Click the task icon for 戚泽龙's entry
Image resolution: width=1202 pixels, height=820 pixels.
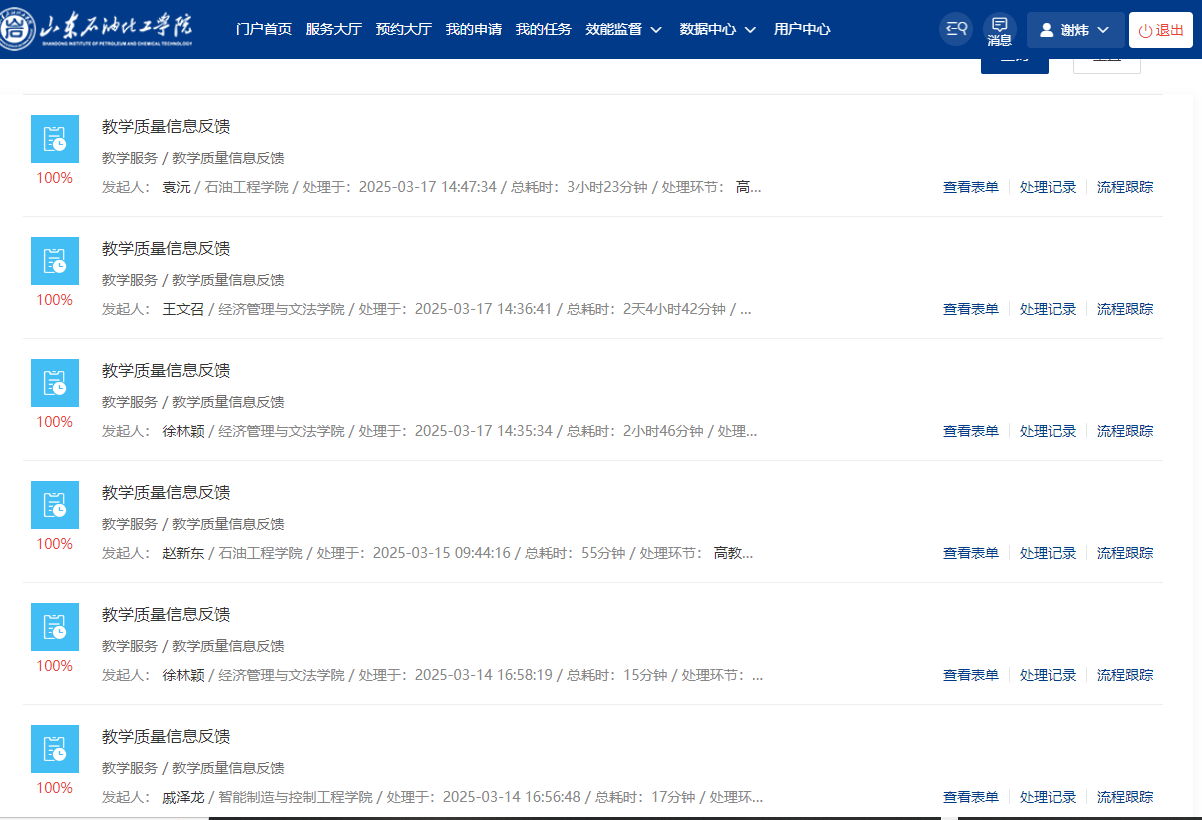(x=55, y=749)
